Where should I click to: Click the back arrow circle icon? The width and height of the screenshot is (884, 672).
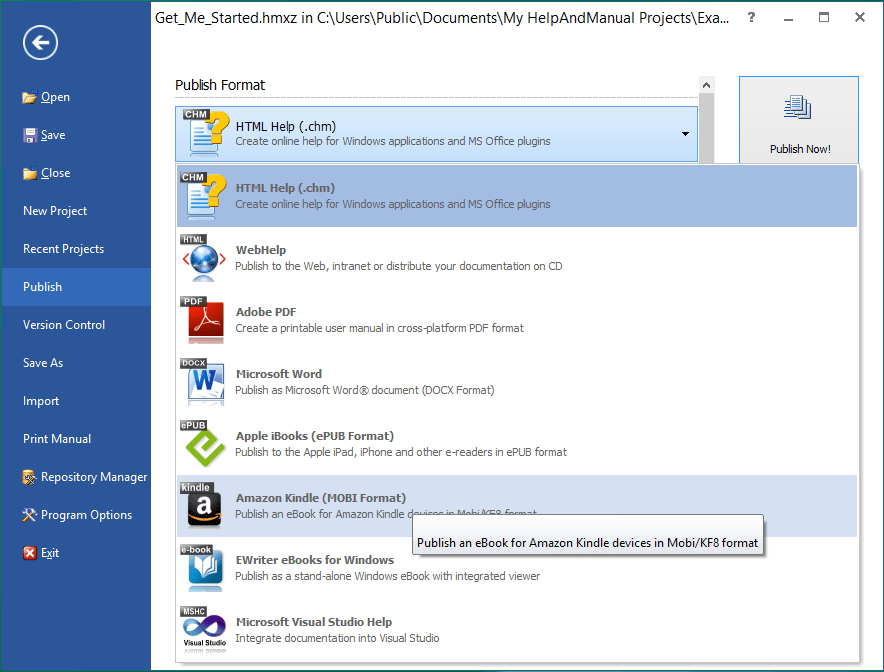point(40,42)
